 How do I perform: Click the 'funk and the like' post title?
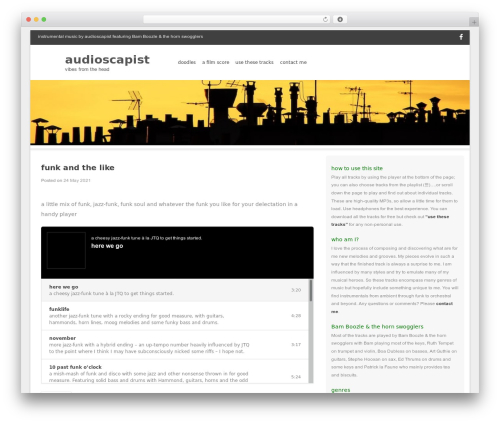coord(78,168)
